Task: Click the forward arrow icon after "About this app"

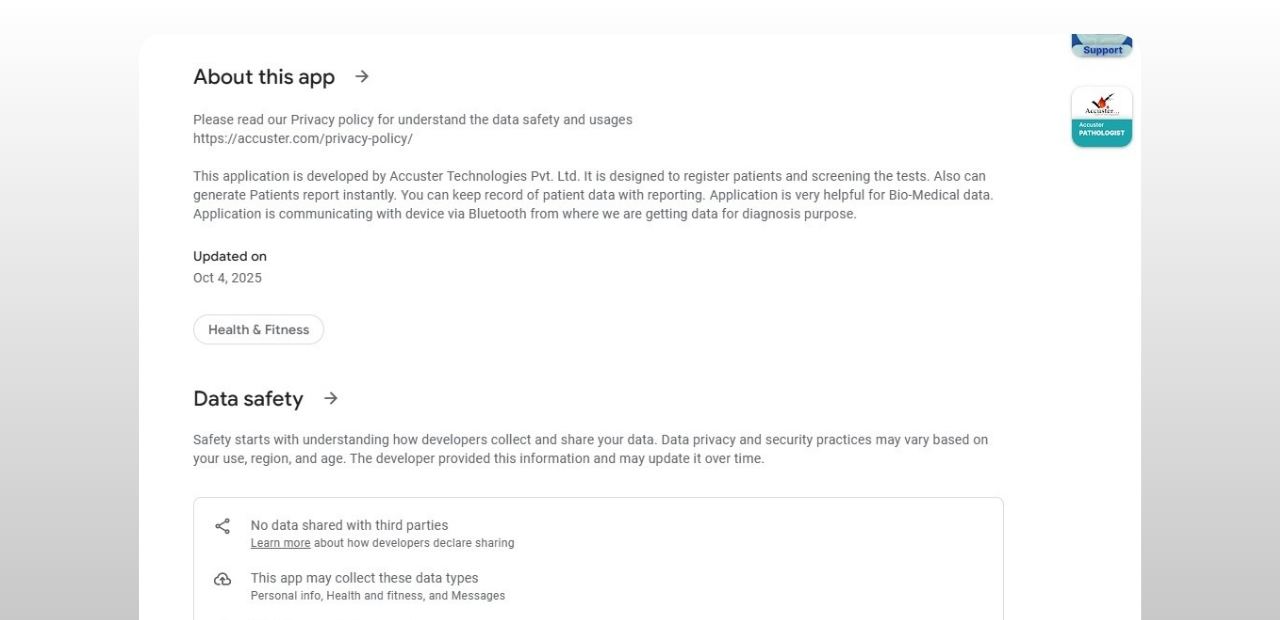Action: click(361, 76)
